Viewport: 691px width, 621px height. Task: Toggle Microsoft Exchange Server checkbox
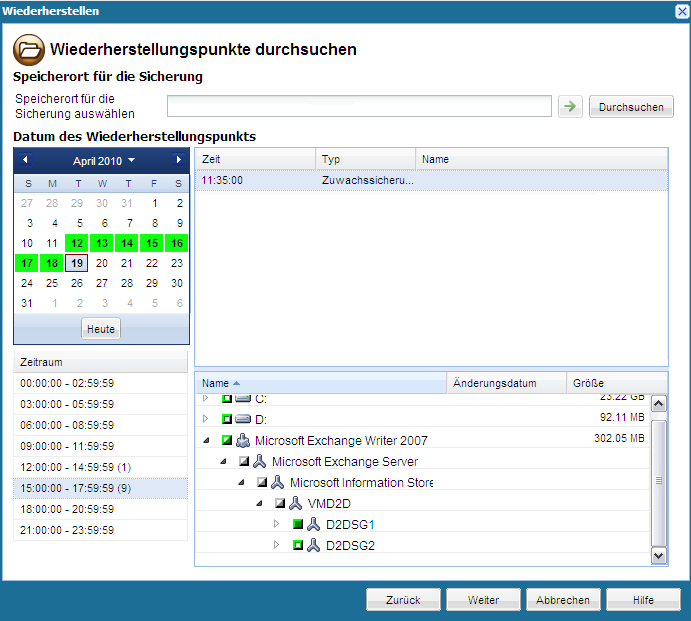click(244, 461)
